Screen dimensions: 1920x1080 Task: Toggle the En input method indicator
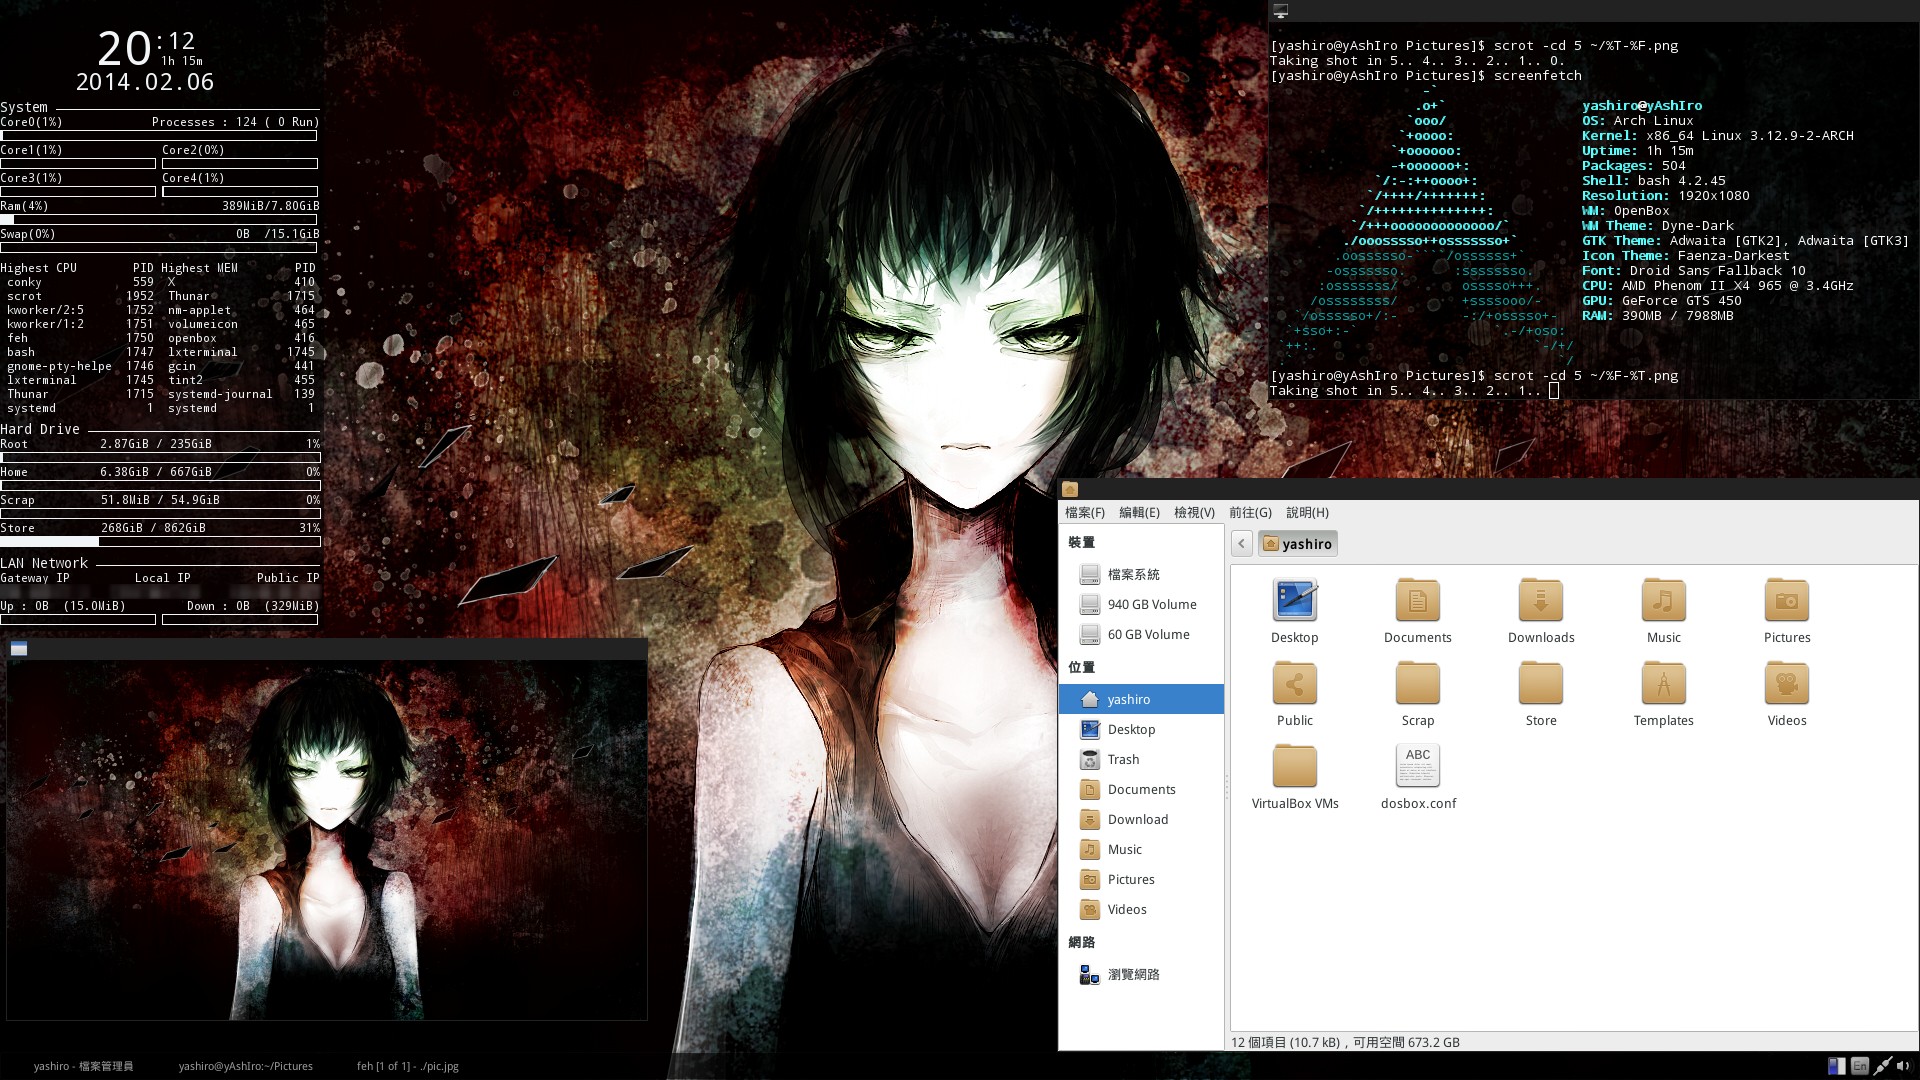point(1859,1066)
